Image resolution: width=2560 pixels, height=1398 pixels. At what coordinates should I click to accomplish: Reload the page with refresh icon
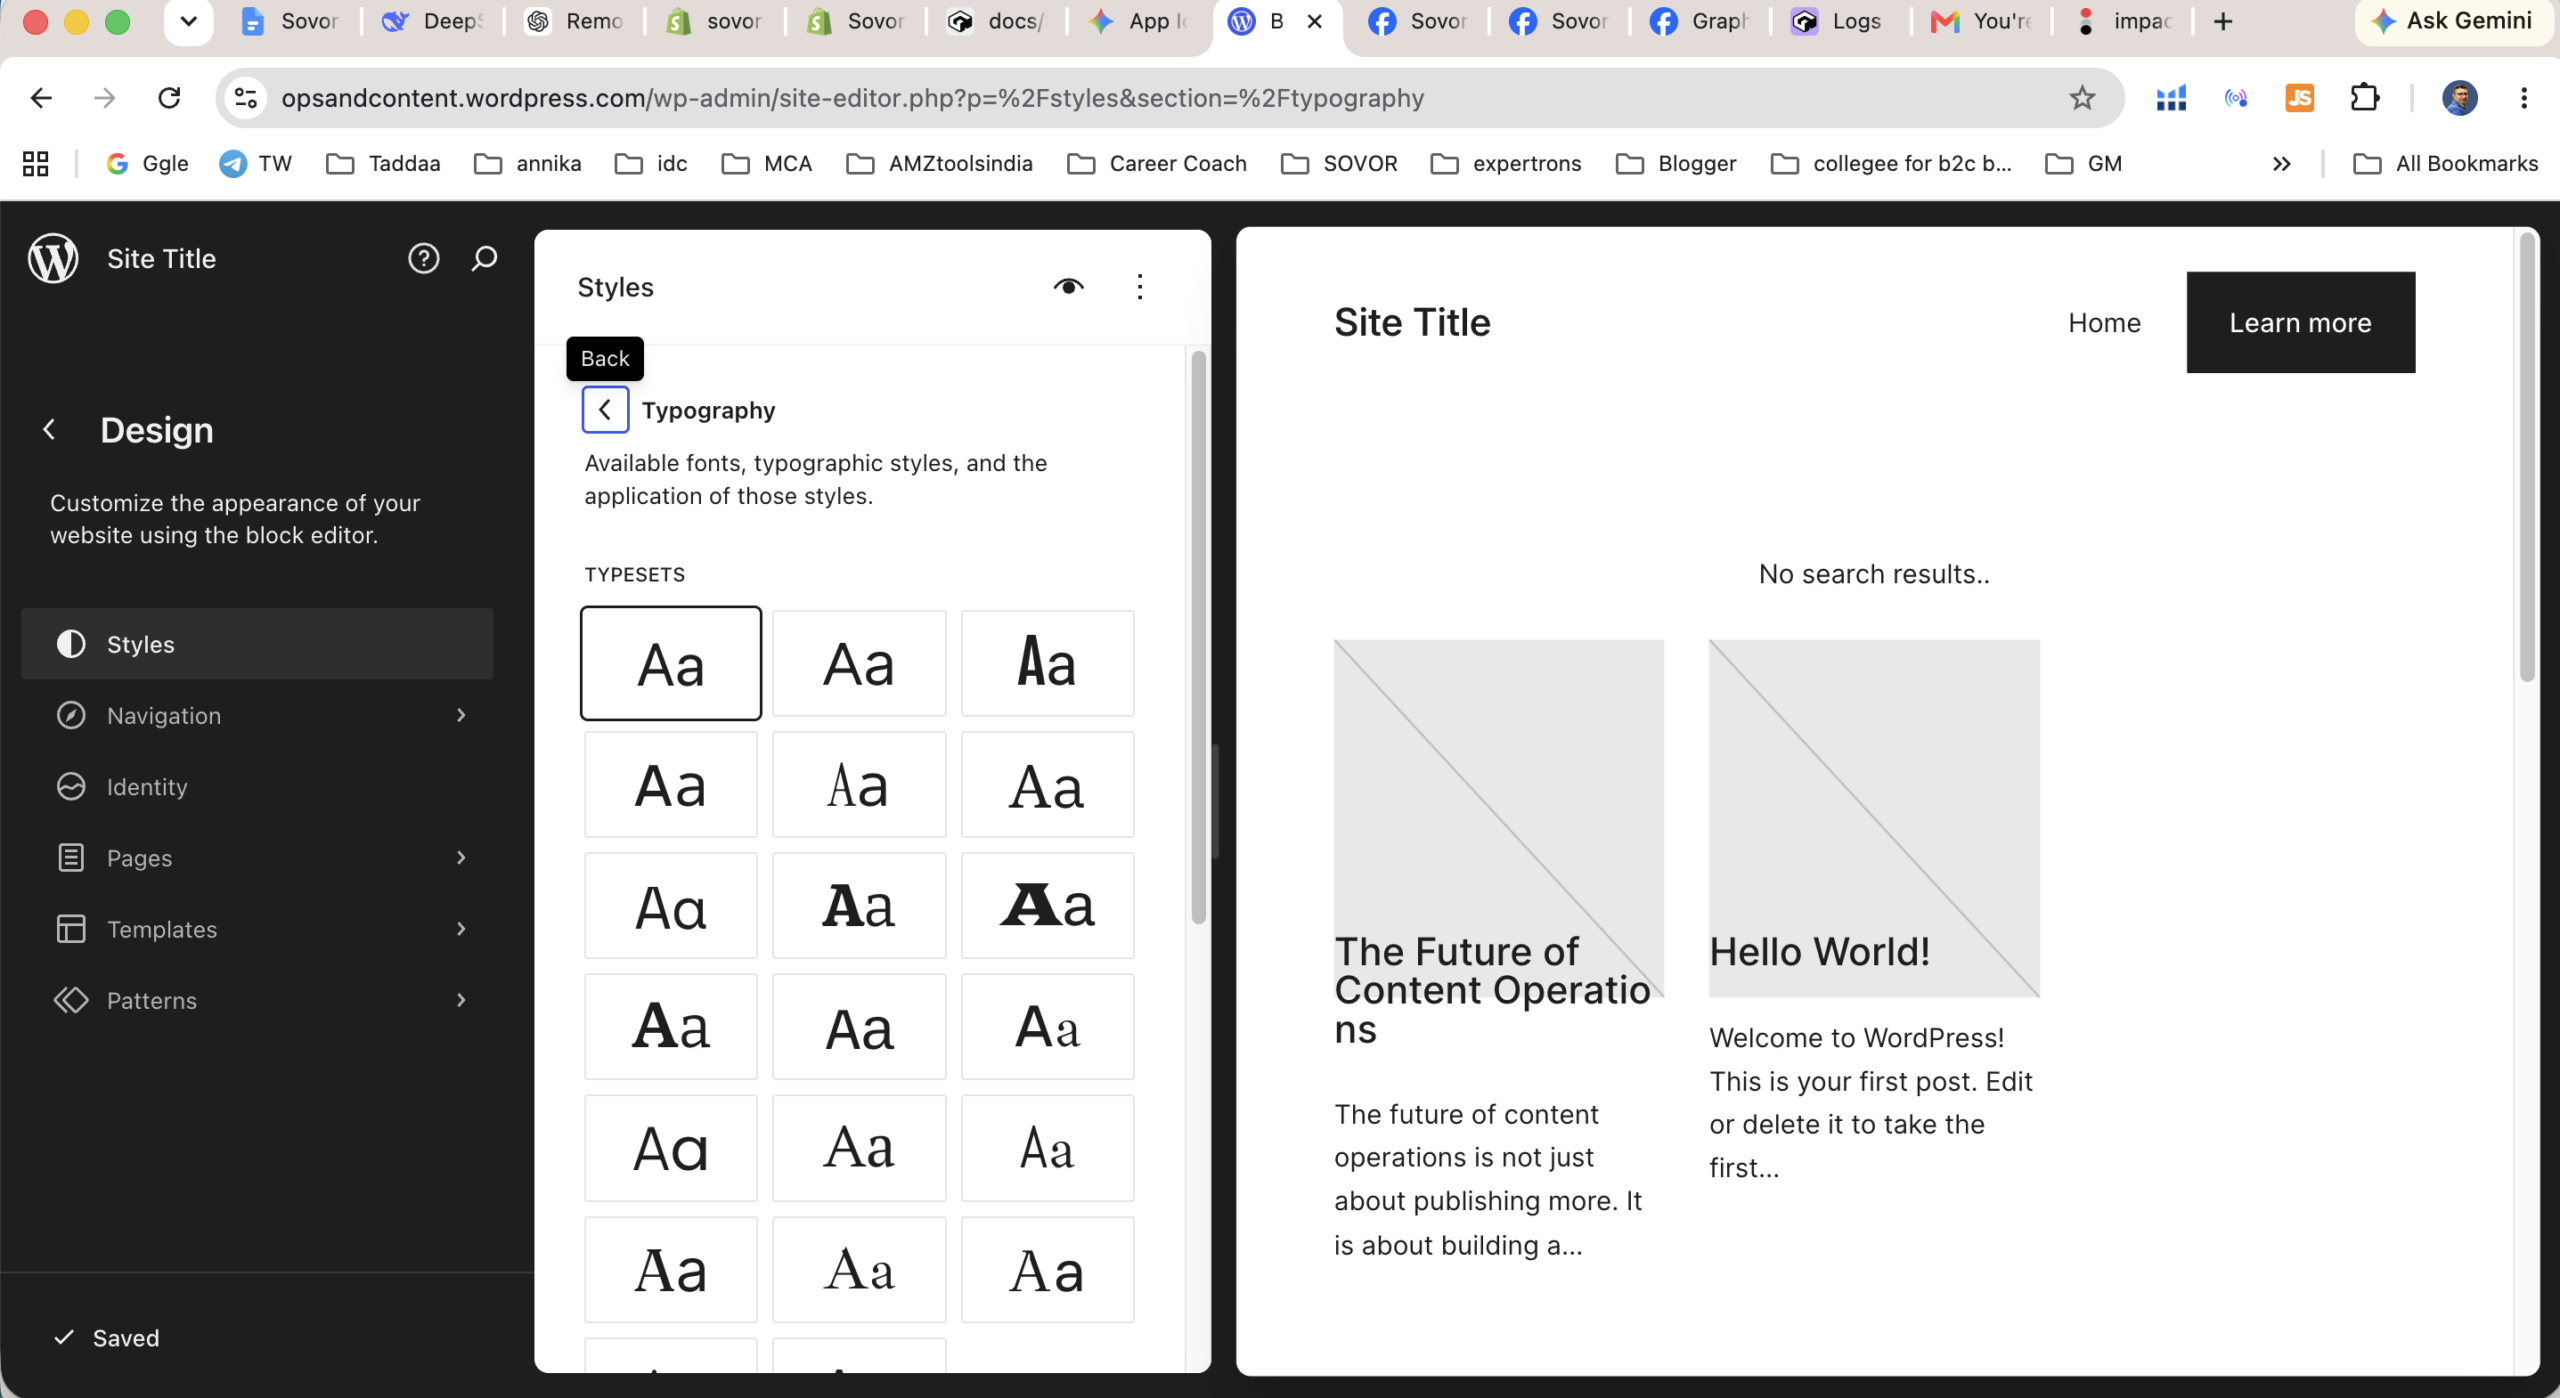coord(169,98)
